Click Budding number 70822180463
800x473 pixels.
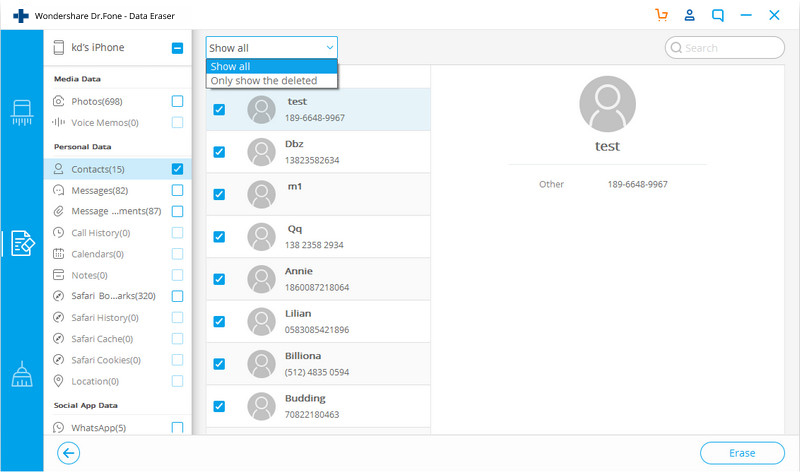click(312, 414)
